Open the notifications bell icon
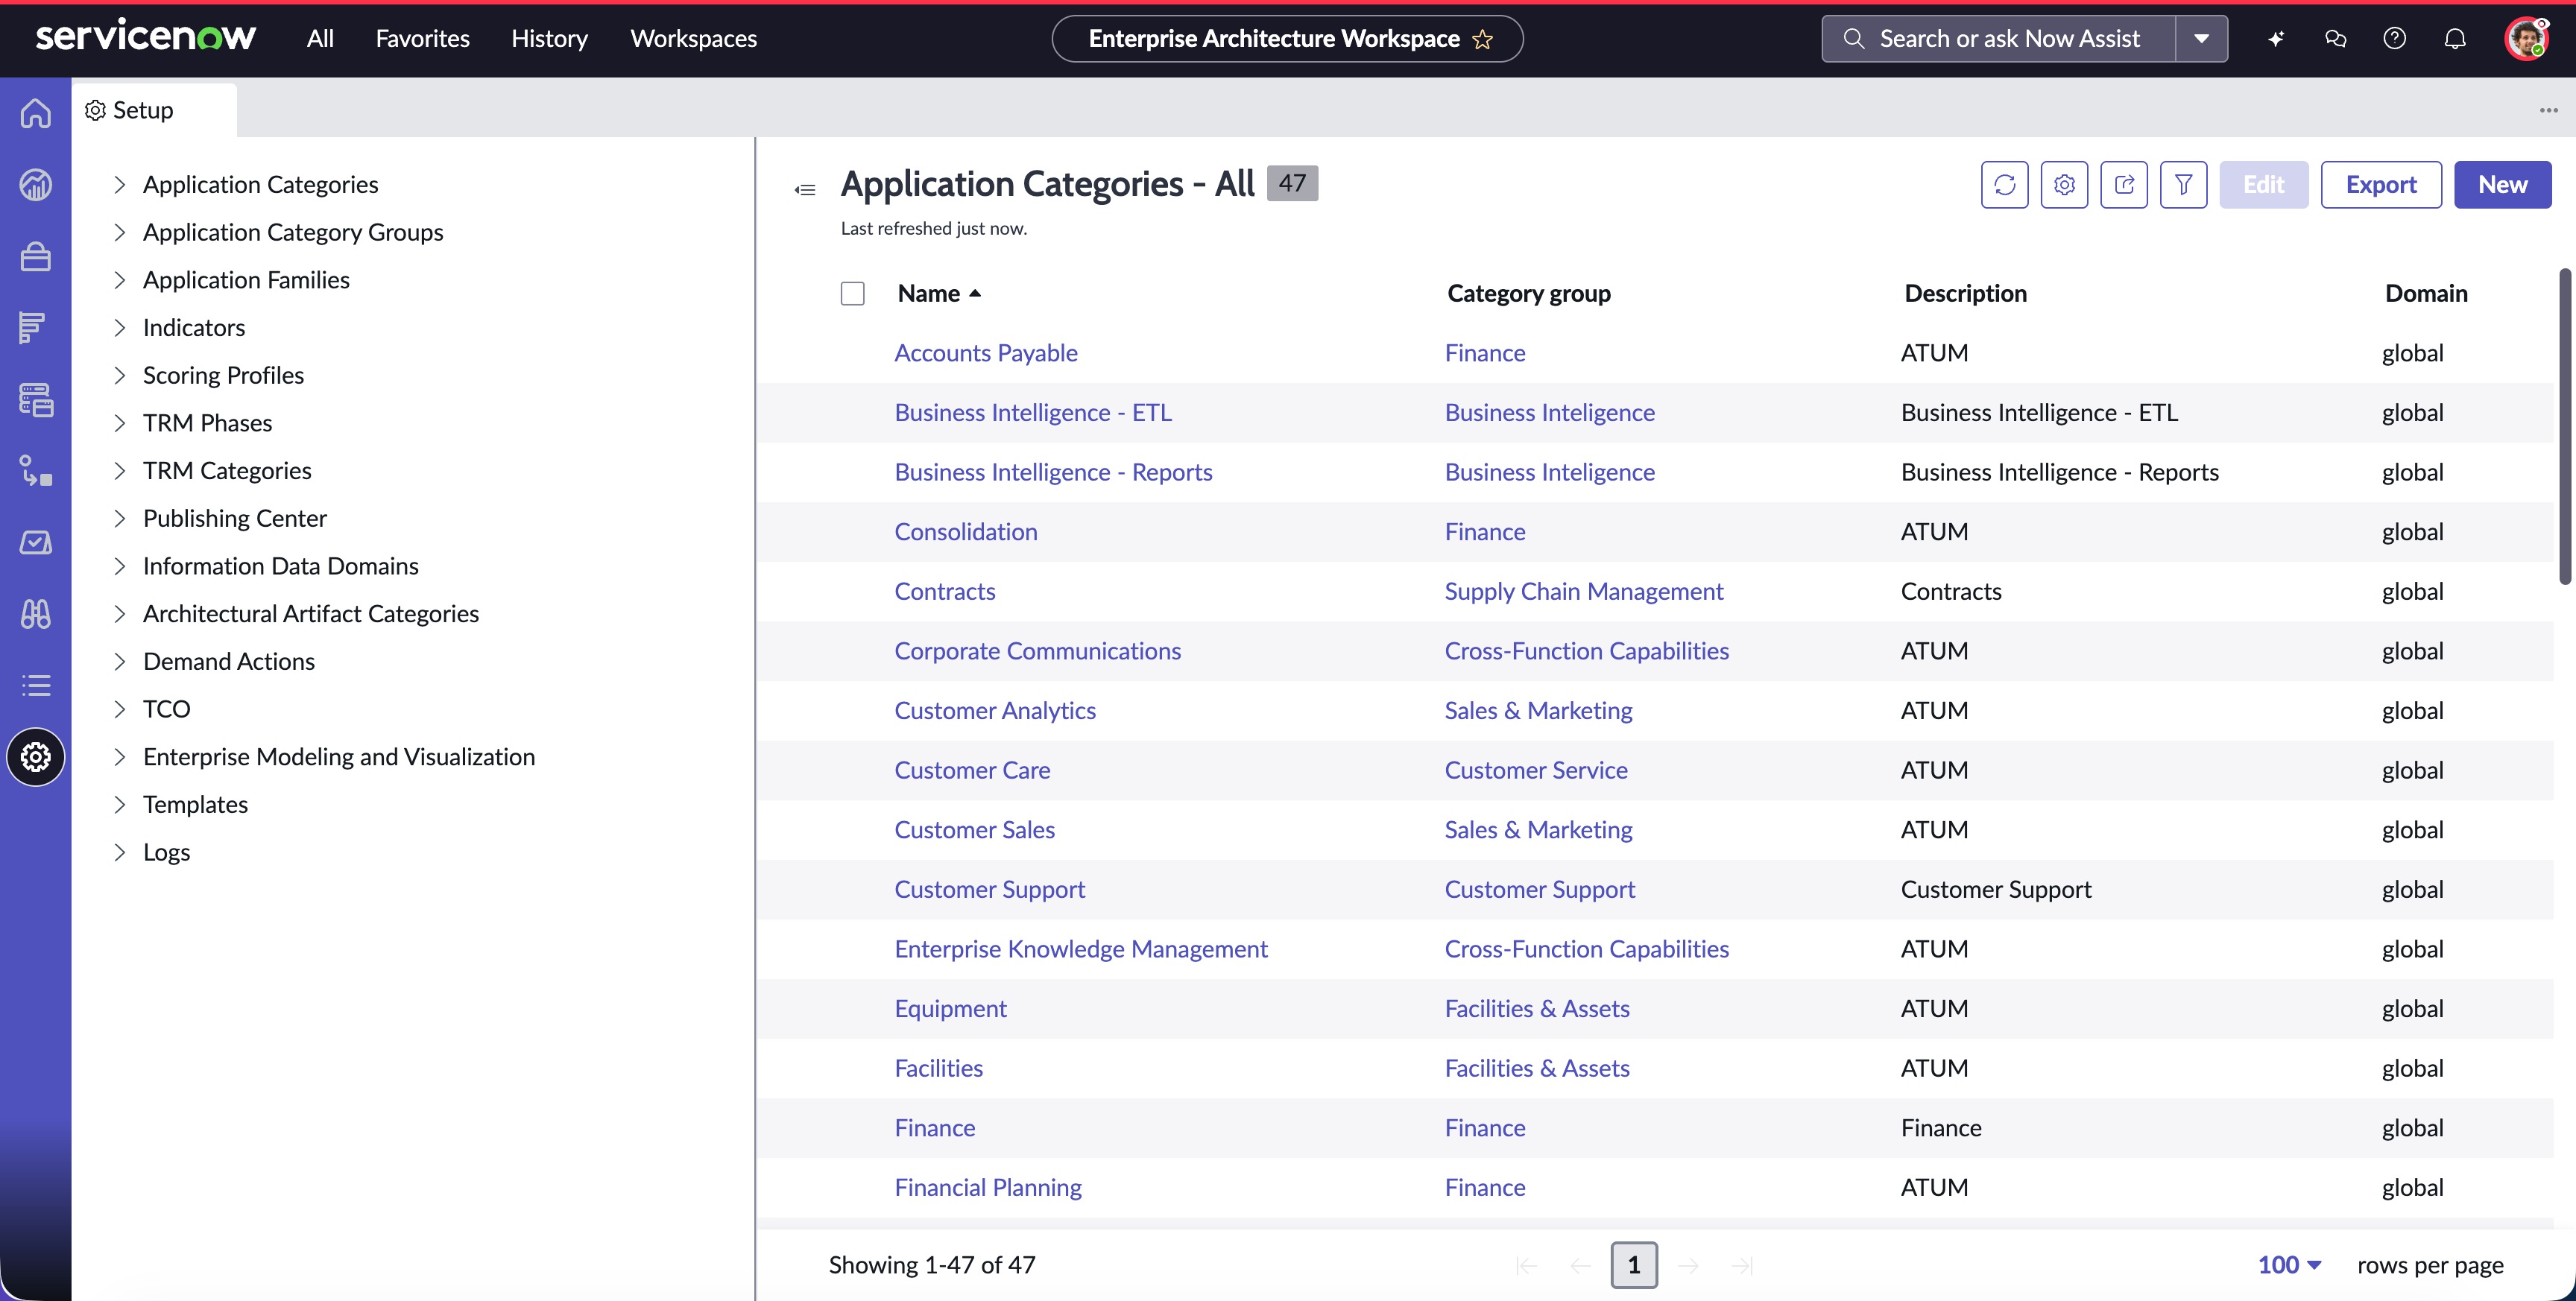This screenshot has height=1301, width=2576. 2455,39
